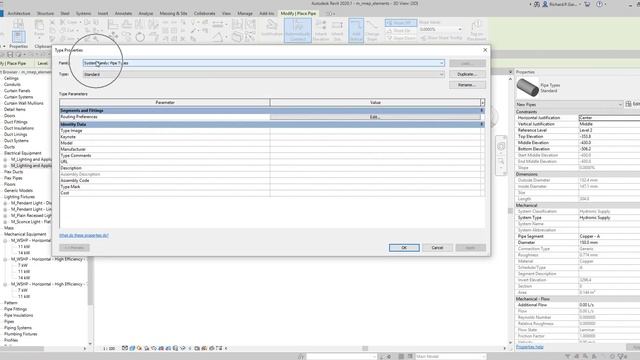Click the 'Copper - A' Pipe Segment value
Screen dimensions: 640x360
coord(609,236)
